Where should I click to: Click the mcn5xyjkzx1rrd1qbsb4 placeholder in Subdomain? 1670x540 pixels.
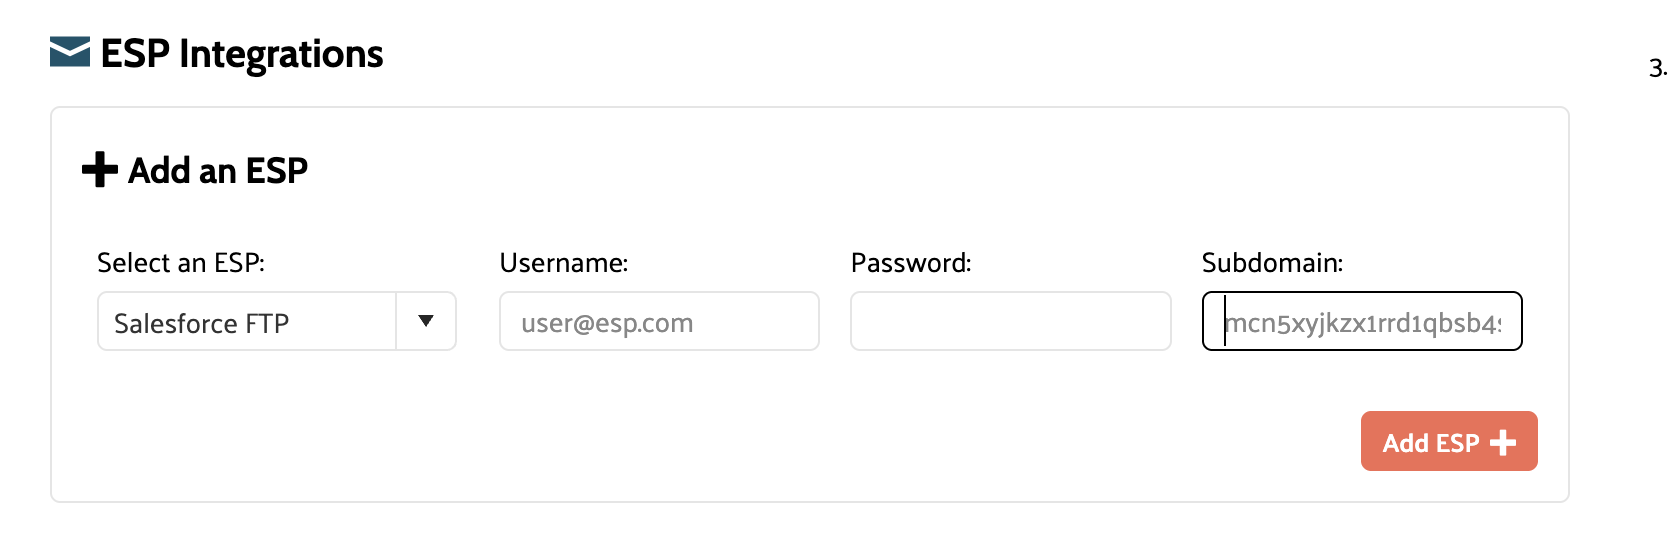point(1364,323)
